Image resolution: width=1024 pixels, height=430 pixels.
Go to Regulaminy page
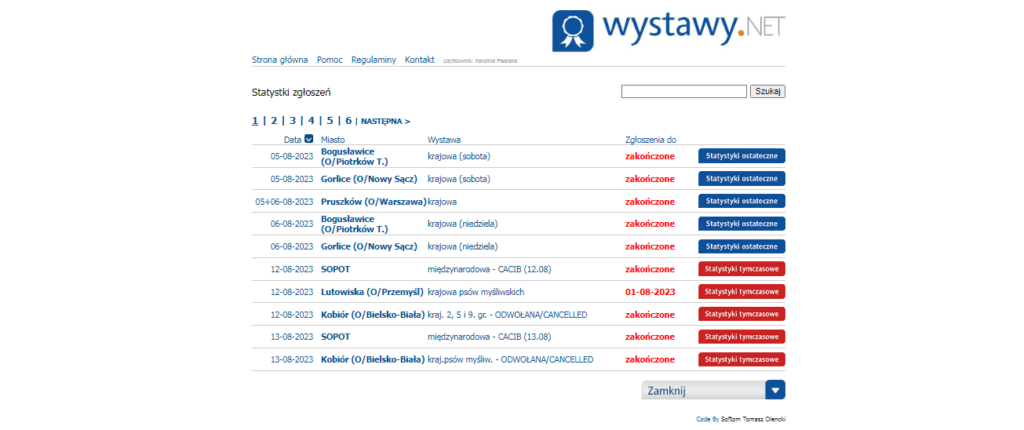coord(374,60)
